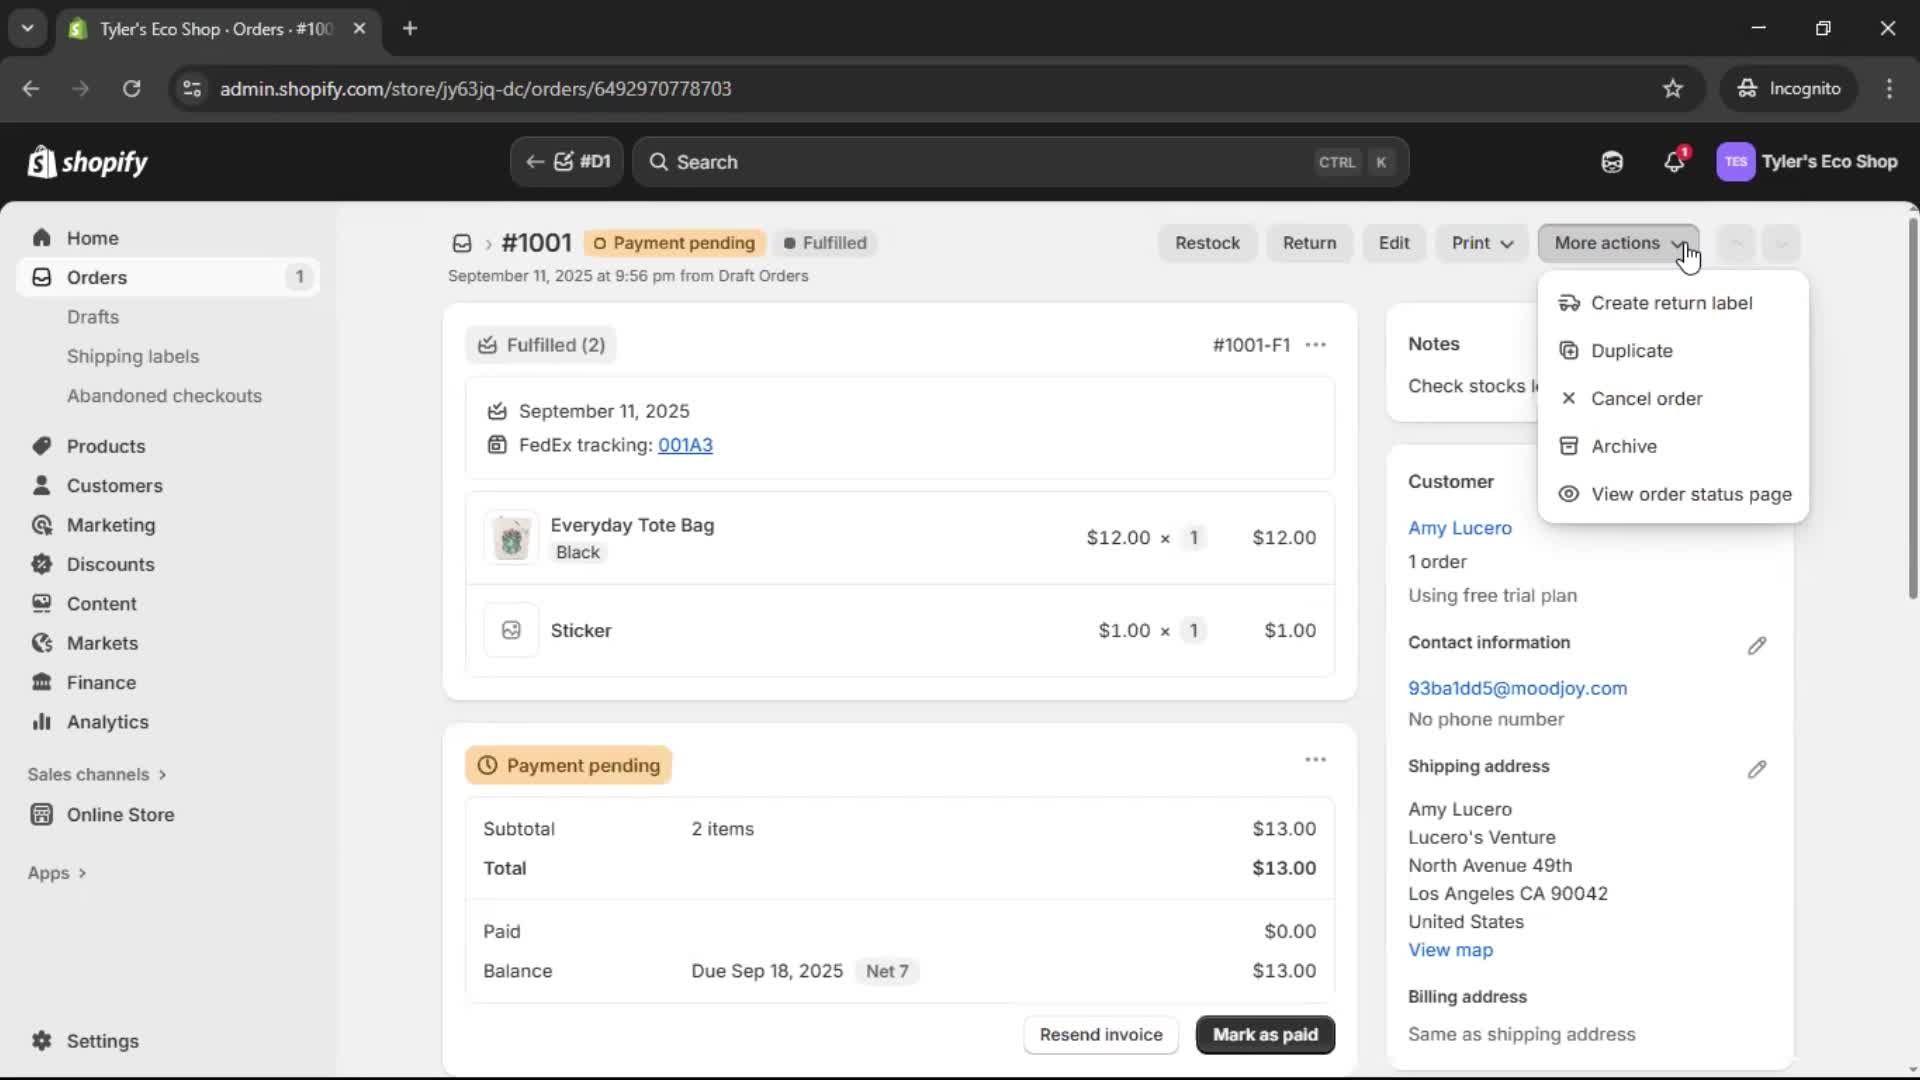This screenshot has height=1080, width=1920.
Task: Open the Customers section
Action: (113, 486)
